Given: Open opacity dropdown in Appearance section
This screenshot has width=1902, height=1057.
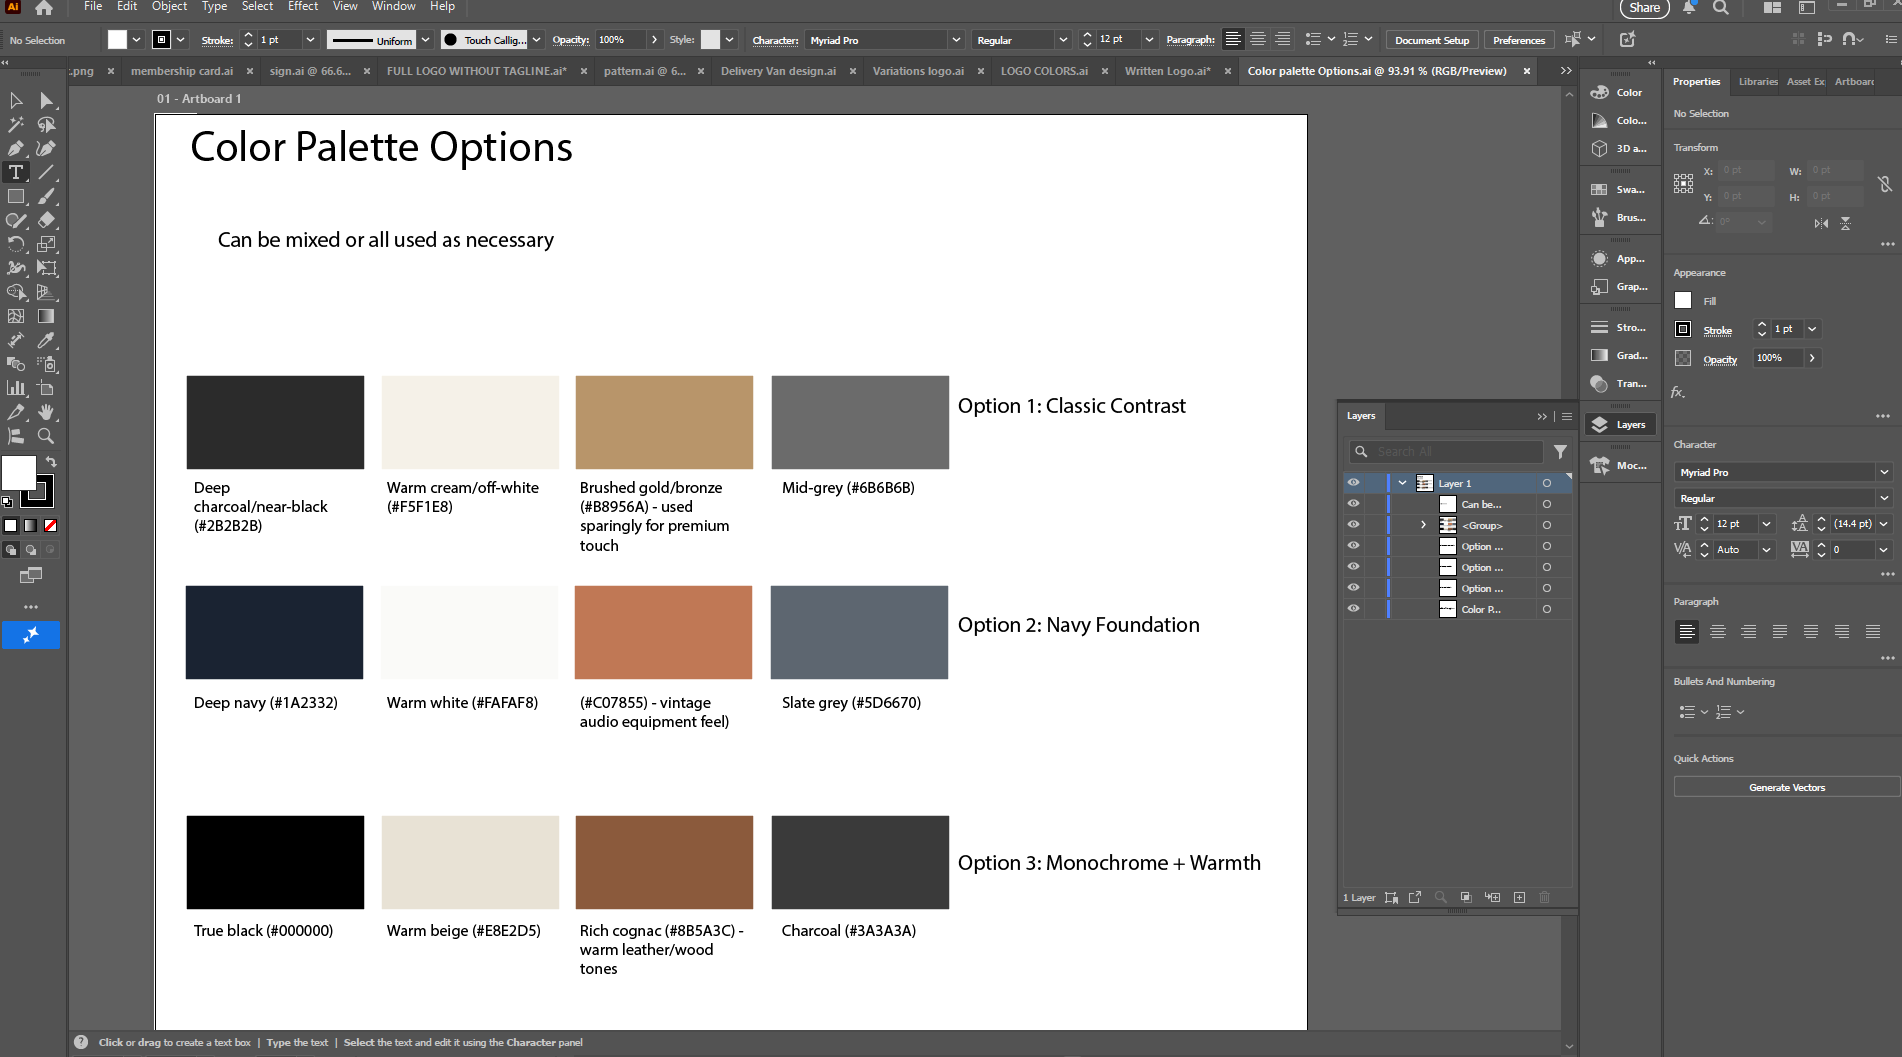Looking at the screenshot, I should pyautogui.click(x=1812, y=358).
